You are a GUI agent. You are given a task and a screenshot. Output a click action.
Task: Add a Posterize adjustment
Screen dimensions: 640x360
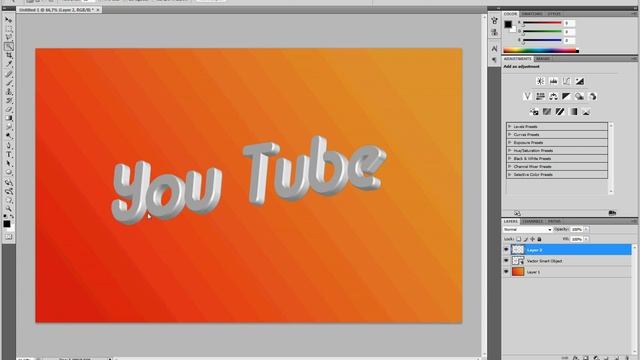point(547,111)
